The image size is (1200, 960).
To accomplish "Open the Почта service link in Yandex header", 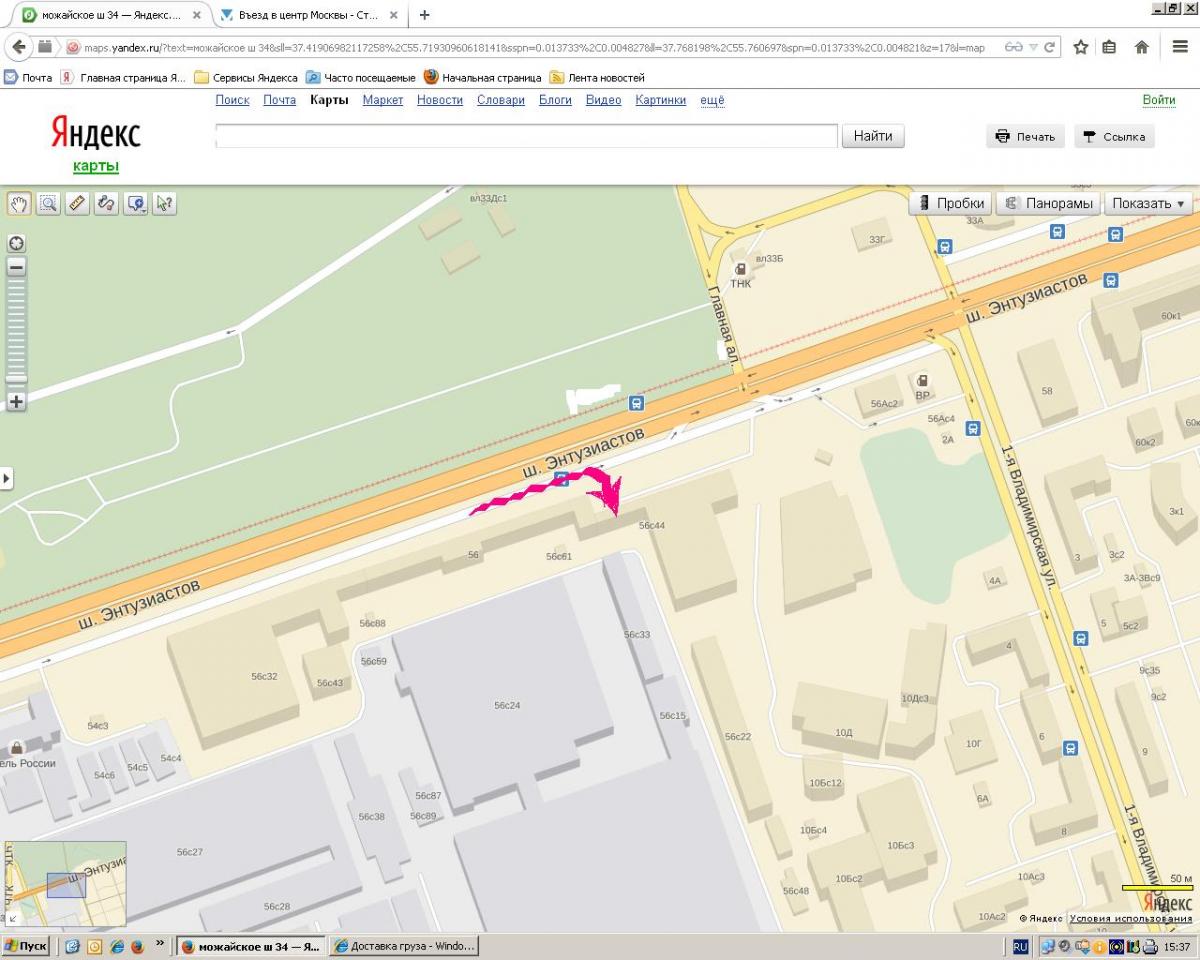I will [280, 100].
